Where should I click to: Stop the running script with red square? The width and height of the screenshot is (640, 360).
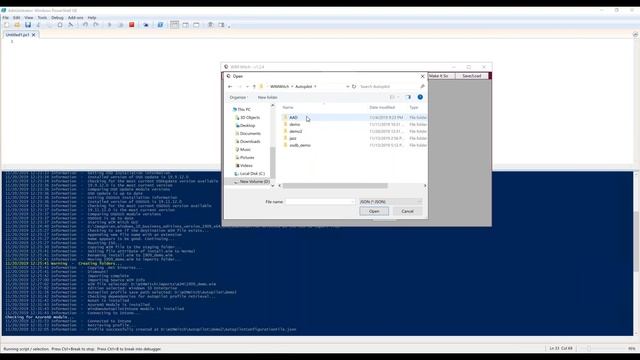click(x=131, y=25)
